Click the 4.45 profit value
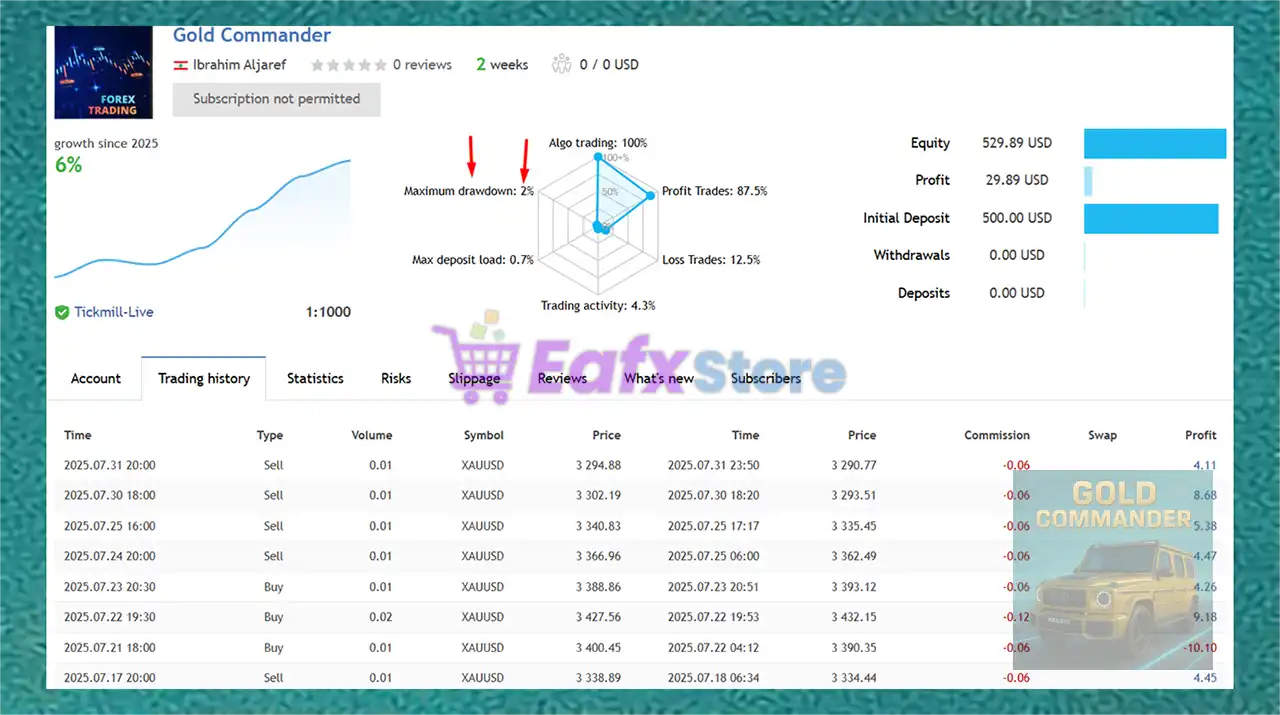1280x715 pixels. coord(1205,678)
